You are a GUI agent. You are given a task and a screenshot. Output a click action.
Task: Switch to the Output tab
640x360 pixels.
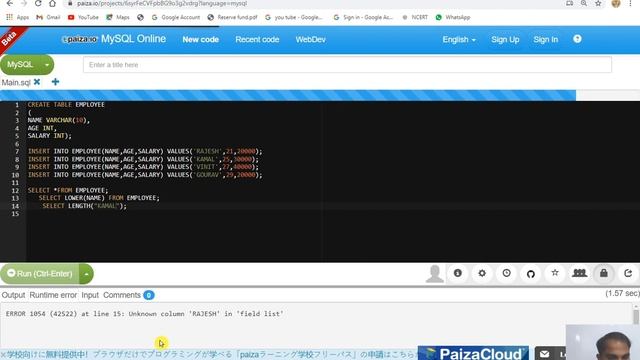click(13, 295)
